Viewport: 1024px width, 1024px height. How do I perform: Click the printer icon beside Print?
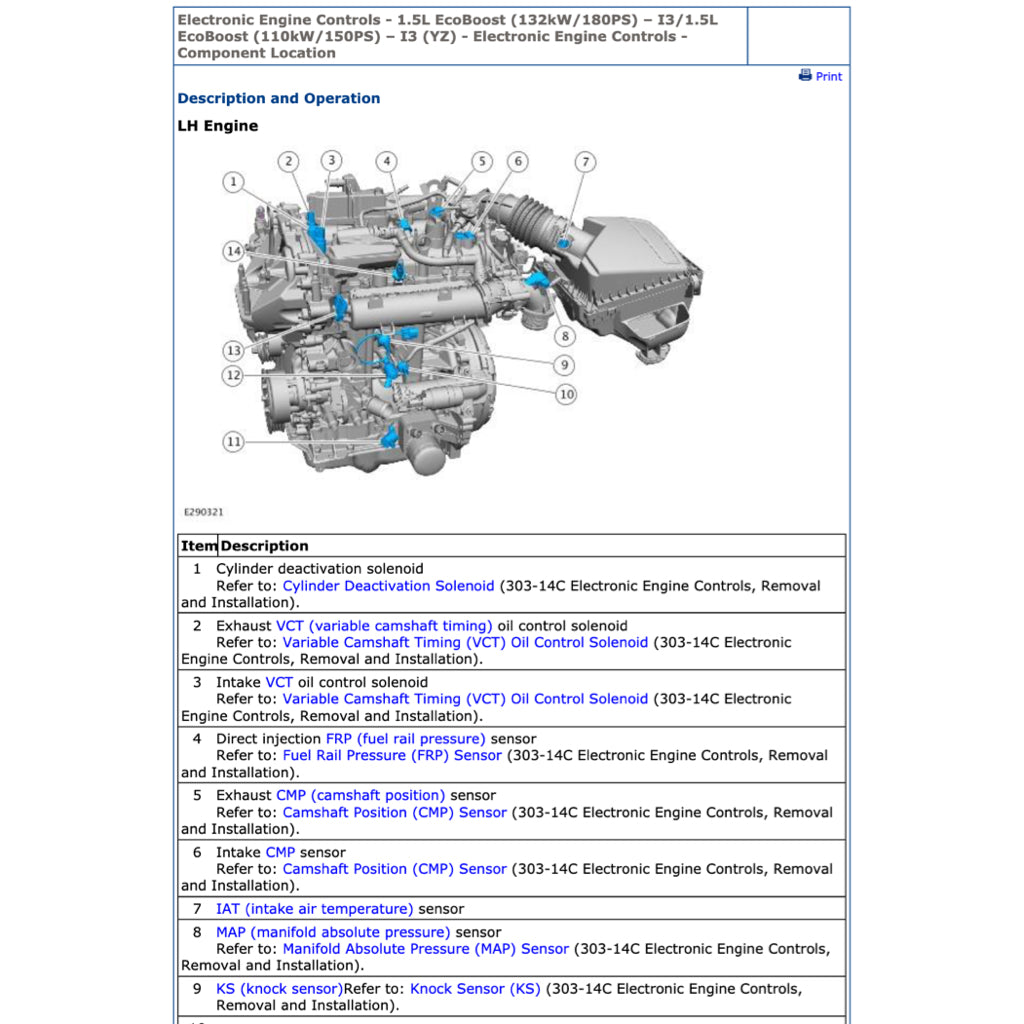pos(805,76)
